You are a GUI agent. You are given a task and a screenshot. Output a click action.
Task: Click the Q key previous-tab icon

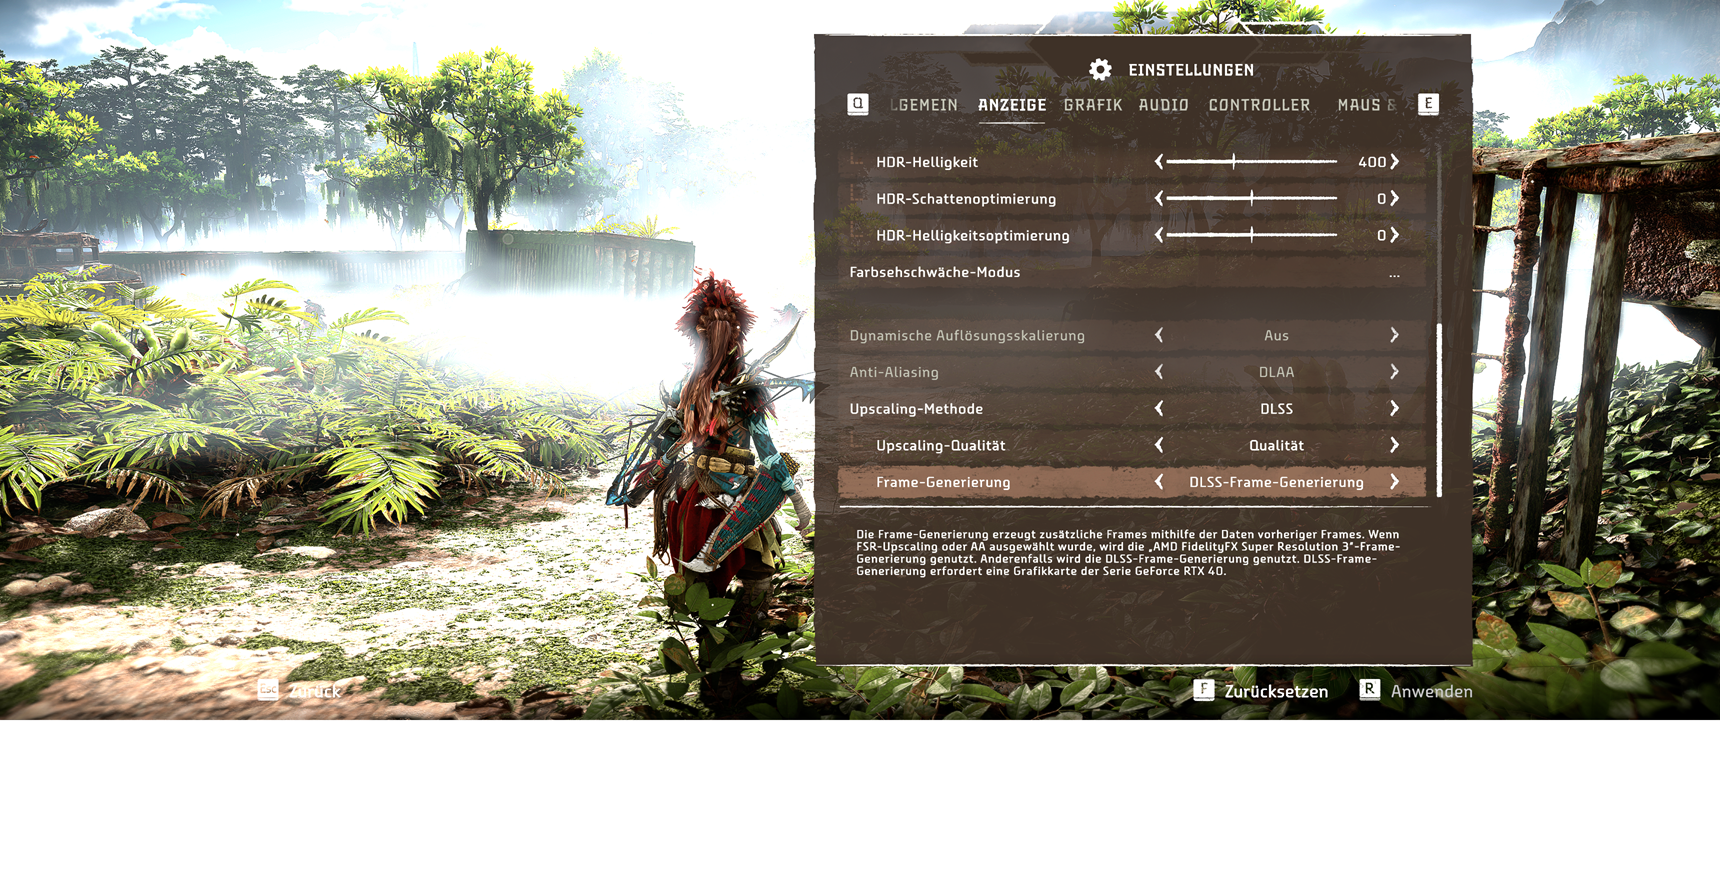(x=858, y=104)
